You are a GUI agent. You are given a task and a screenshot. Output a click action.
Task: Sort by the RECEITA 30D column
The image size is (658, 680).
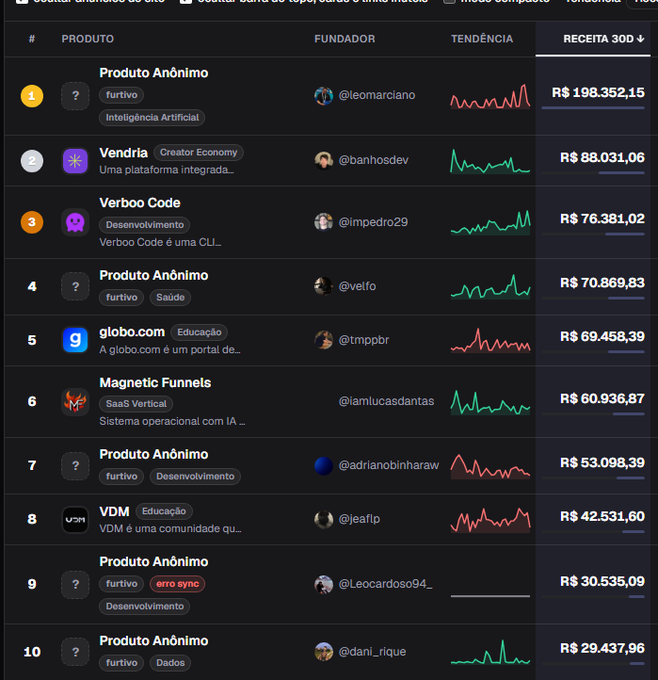click(603, 39)
